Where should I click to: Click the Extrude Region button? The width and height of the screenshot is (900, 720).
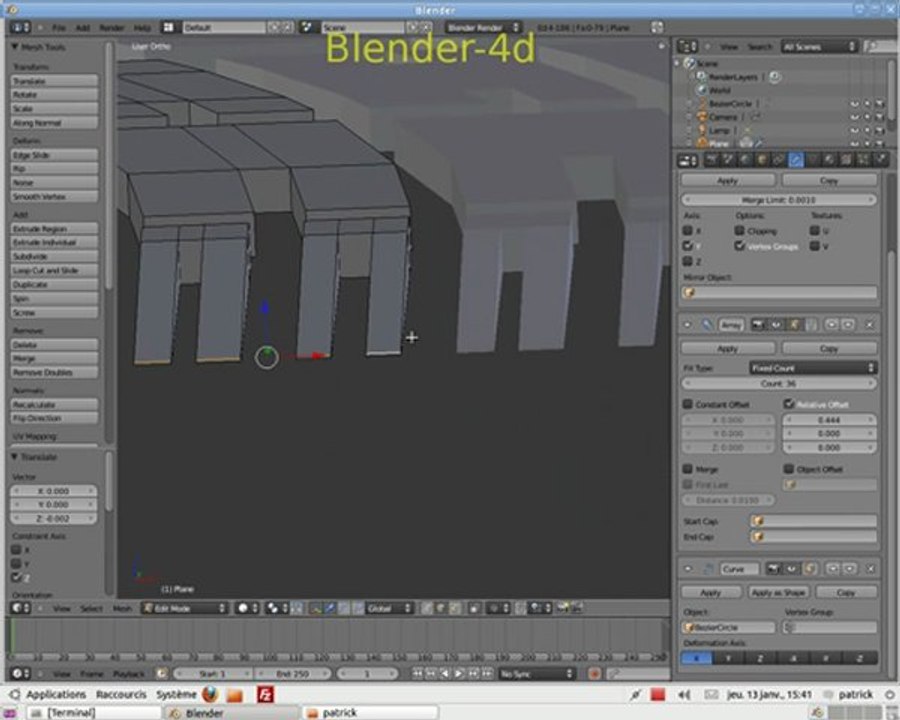(x=54, y=229)
